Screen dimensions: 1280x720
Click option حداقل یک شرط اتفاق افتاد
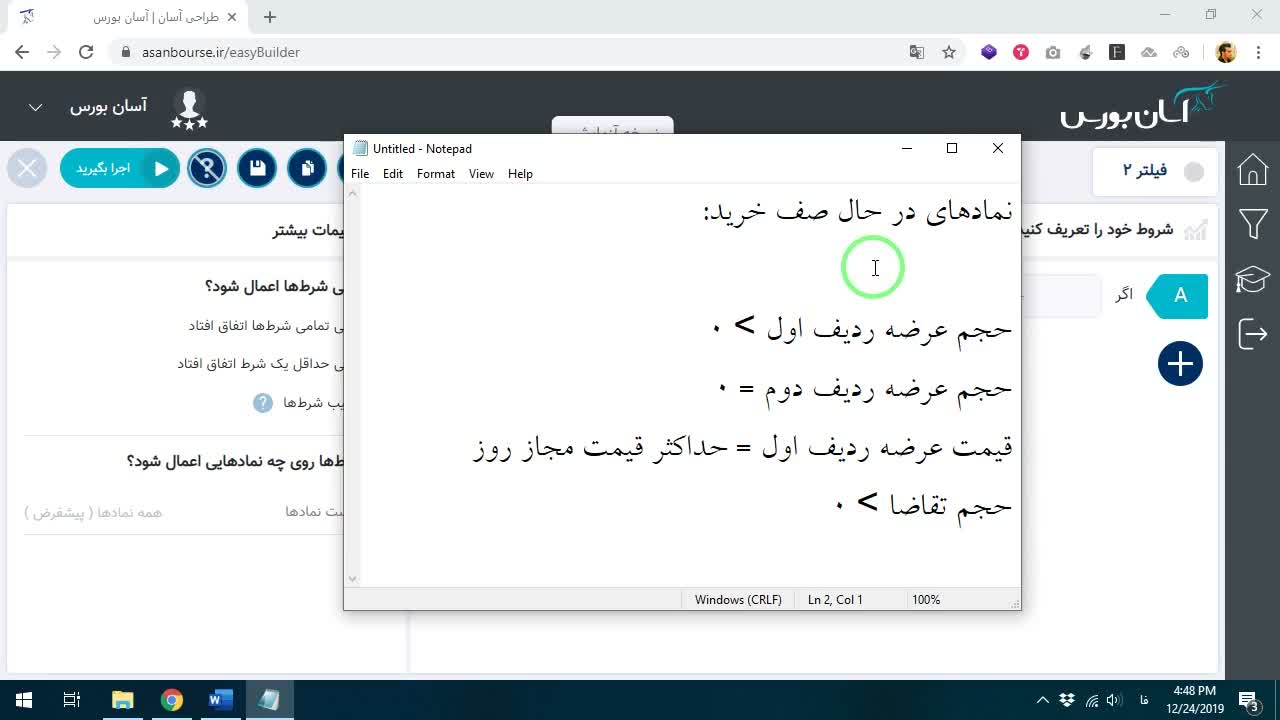click(x=260, y=364)
